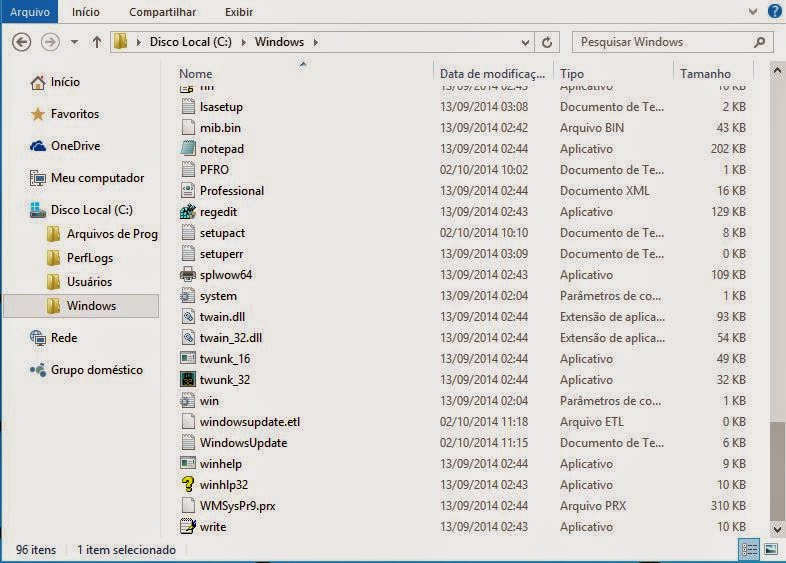The image size is (786, 563).
Task: Open OneDrive in the navigation pane
Action: 65,146
